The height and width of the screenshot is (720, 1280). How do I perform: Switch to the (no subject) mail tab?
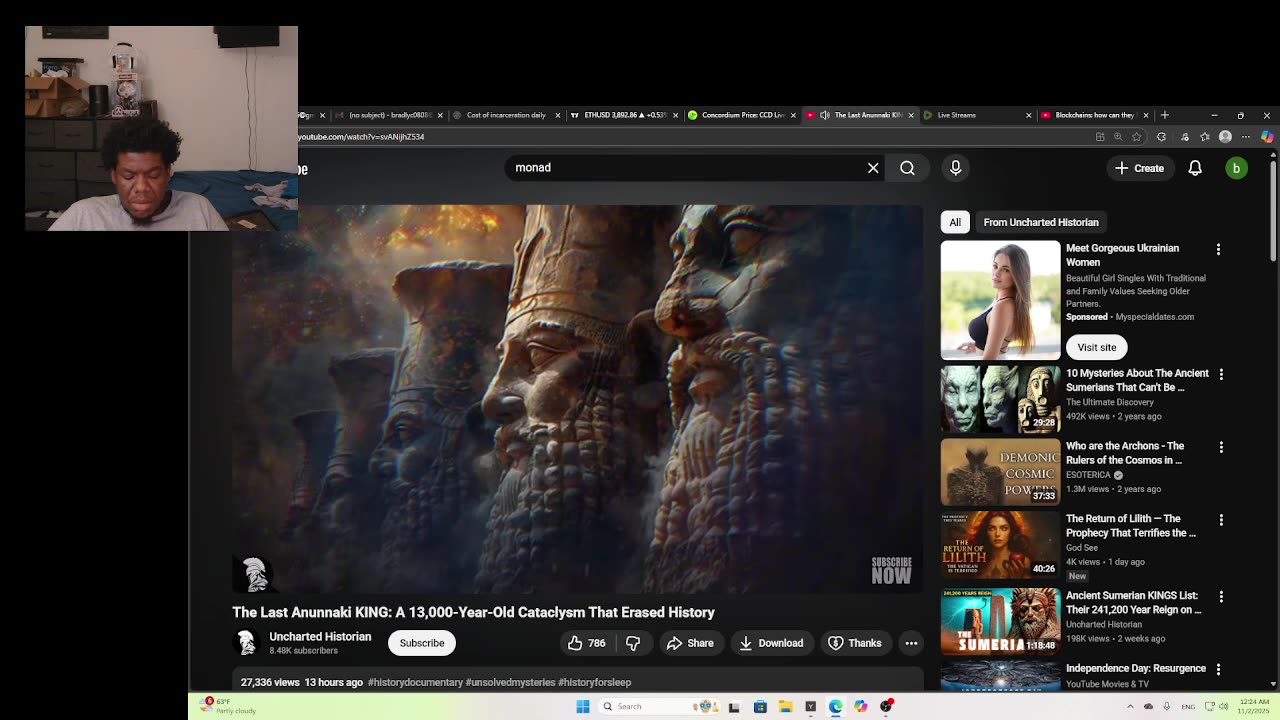pyautogui.click(x=388, y=115)
